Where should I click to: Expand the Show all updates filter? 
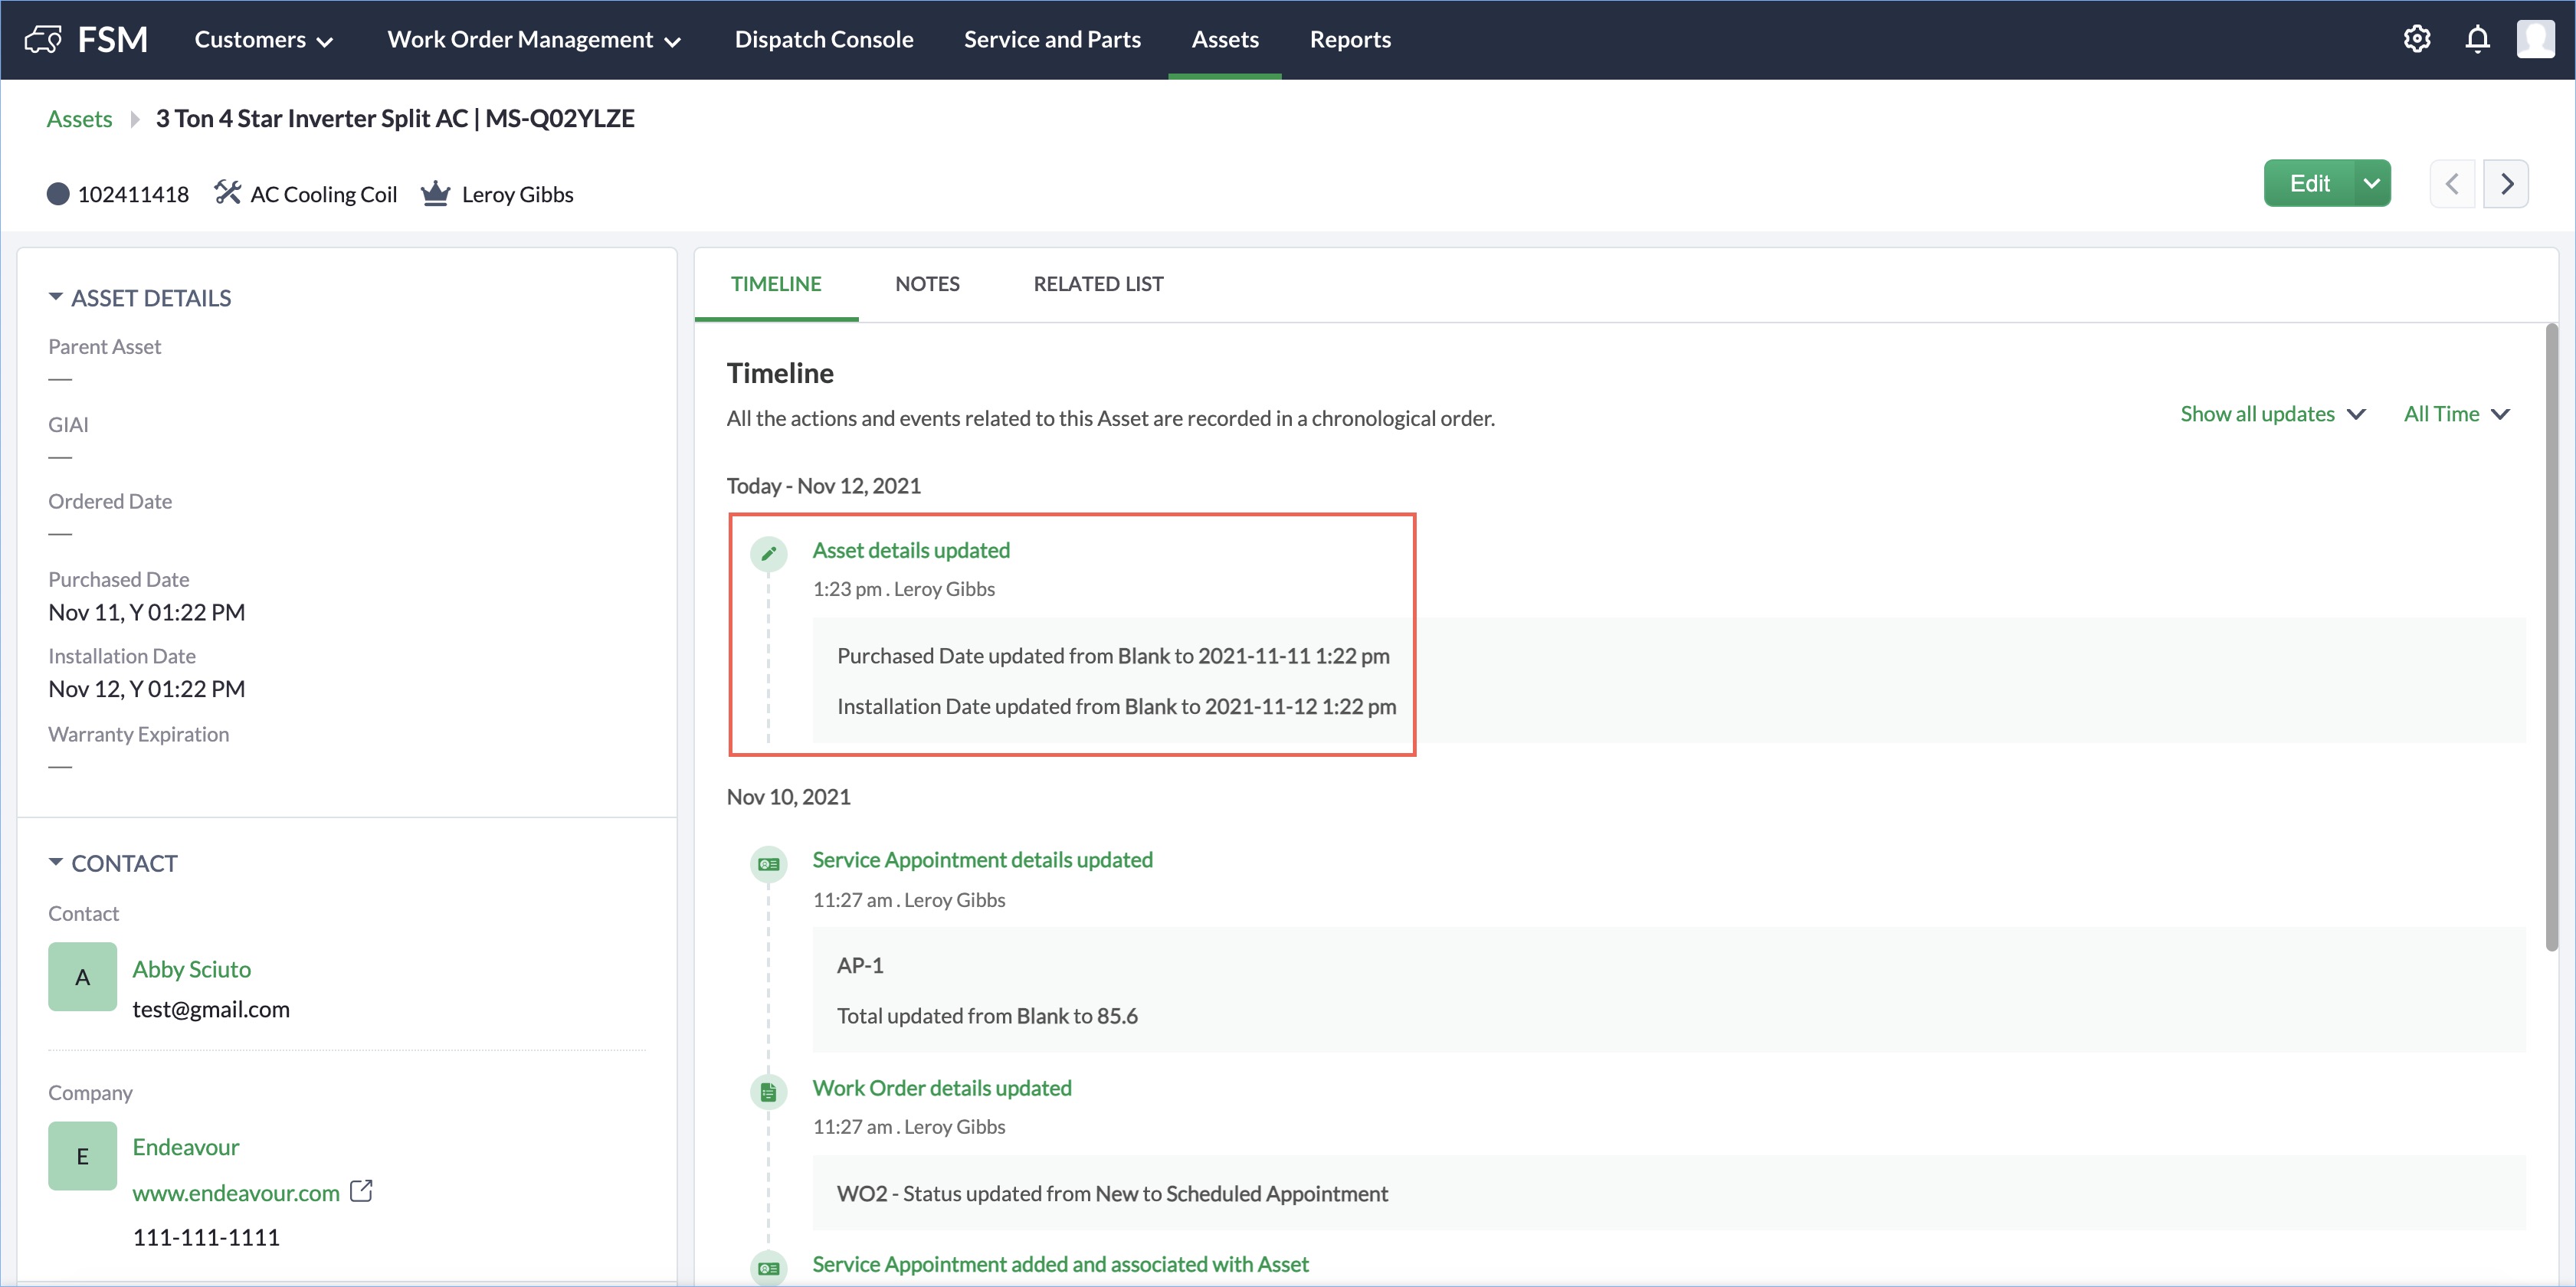point(2272,414)
